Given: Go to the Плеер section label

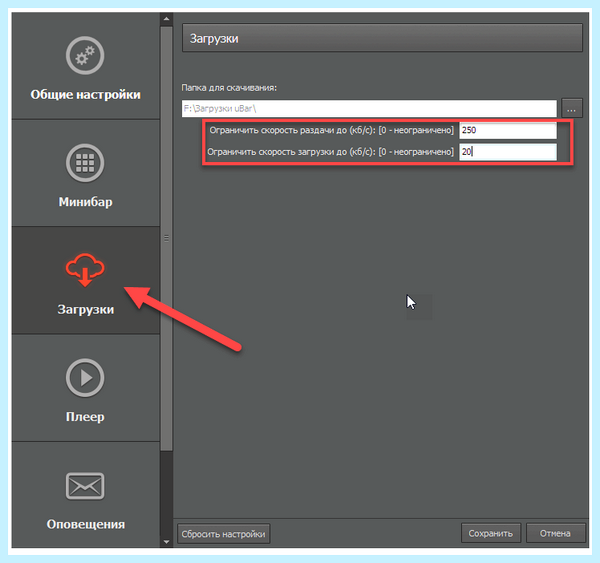Looking at the screenshot, I should (85, 417).
